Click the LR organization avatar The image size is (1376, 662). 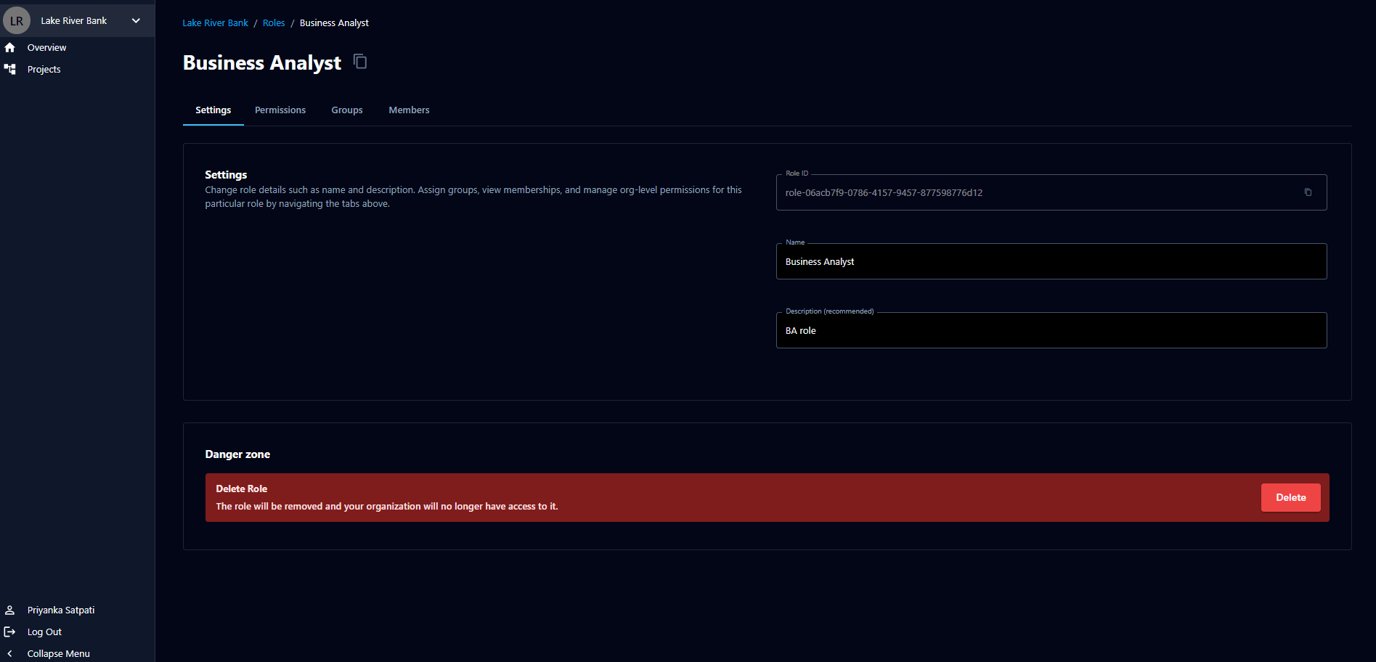click(17, 20)
